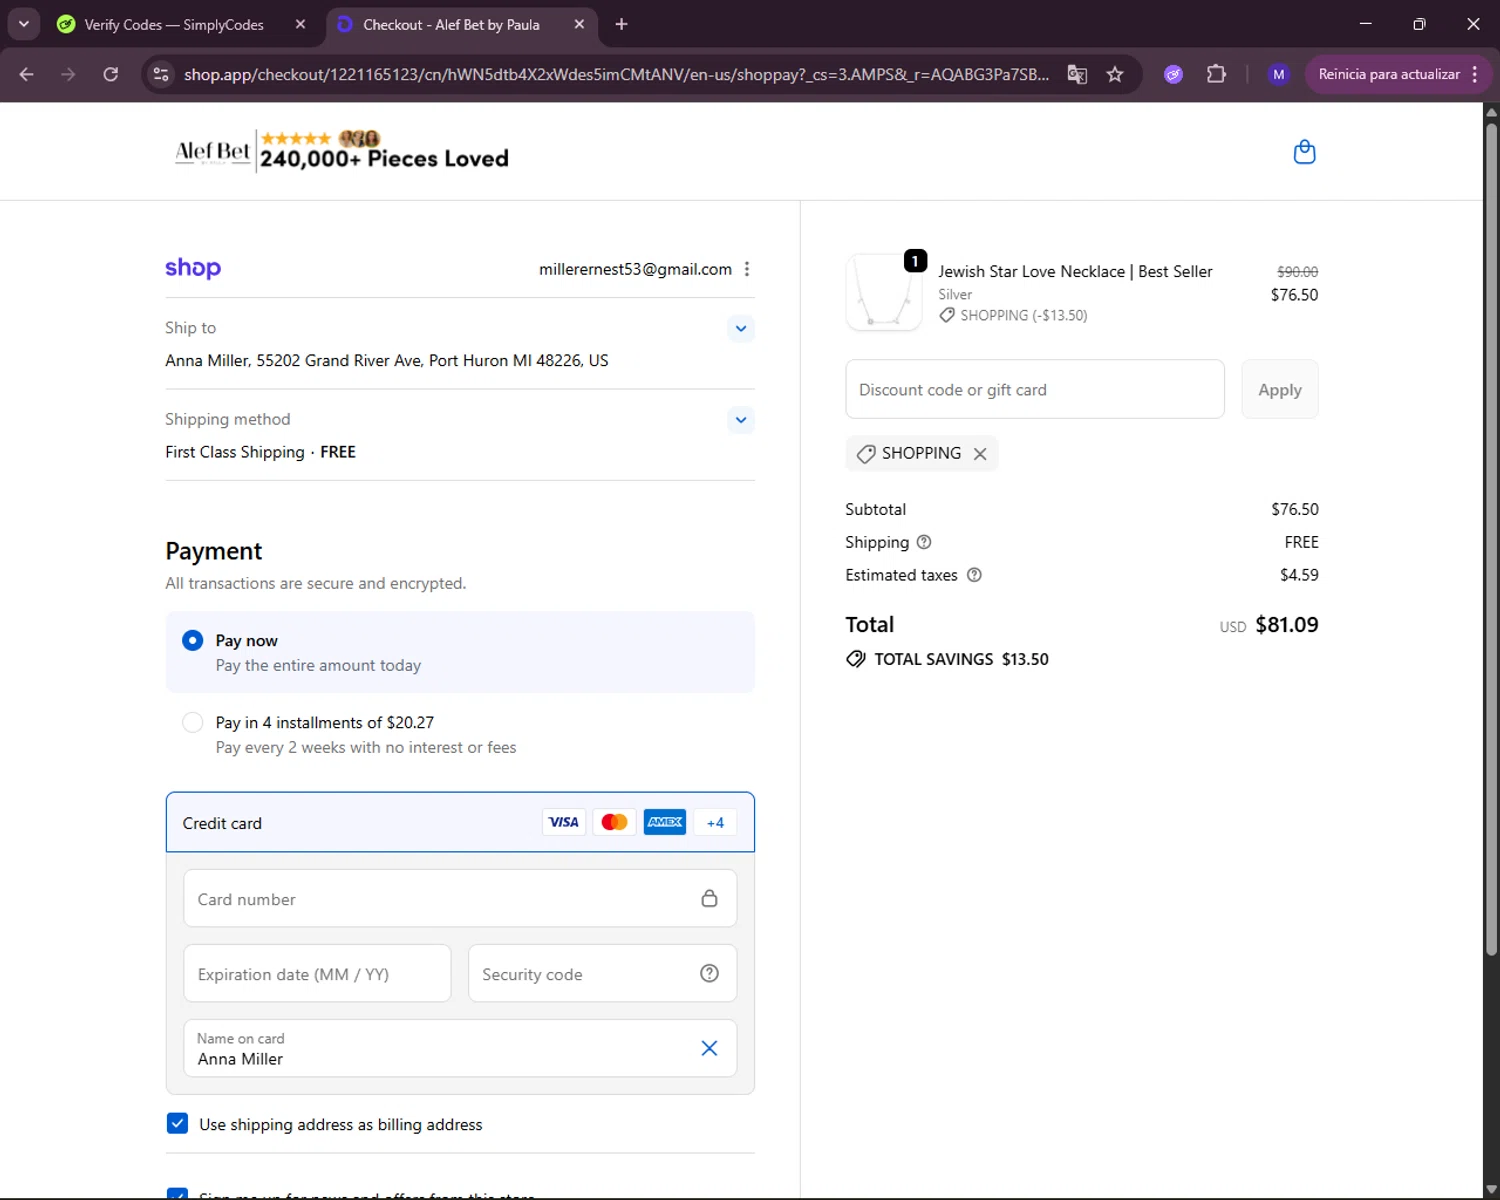Open Chrome's three-dot menu beside Reinicia
Image resolution: width=1500 pixels, height=1200 pixels.
pyautogui.click(x=1475, y=74)
